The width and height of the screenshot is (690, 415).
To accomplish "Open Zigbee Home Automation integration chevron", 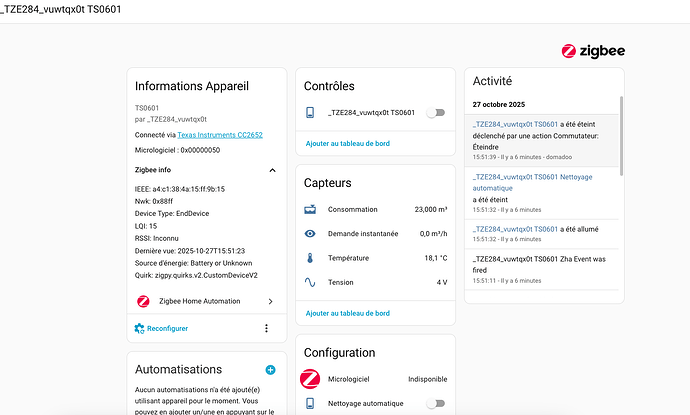I will click(x=270, y=301).
